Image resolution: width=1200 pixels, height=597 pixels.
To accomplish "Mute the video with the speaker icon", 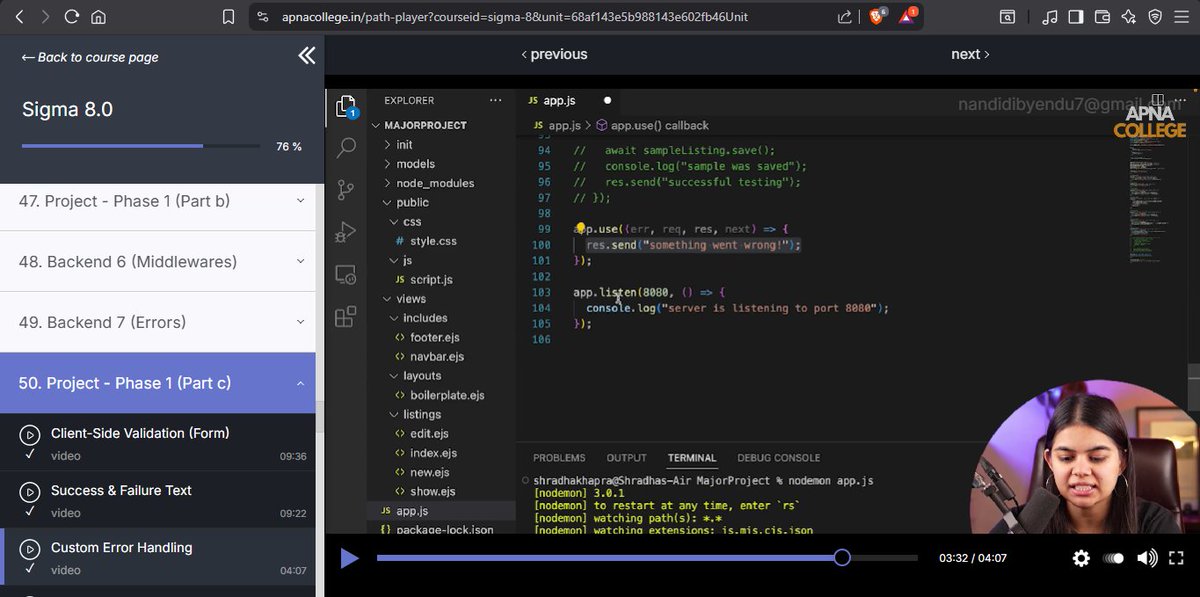I will point(1147,558).
